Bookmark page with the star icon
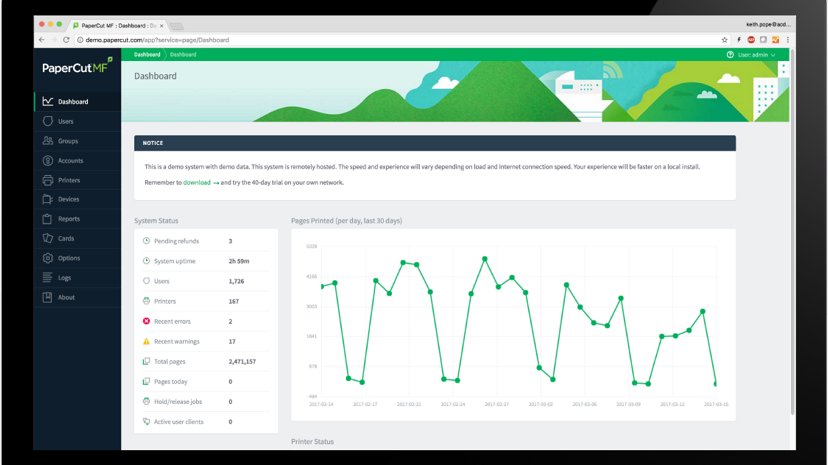The width and height of the screenshot is (828, 465). (x=724, y=40)
